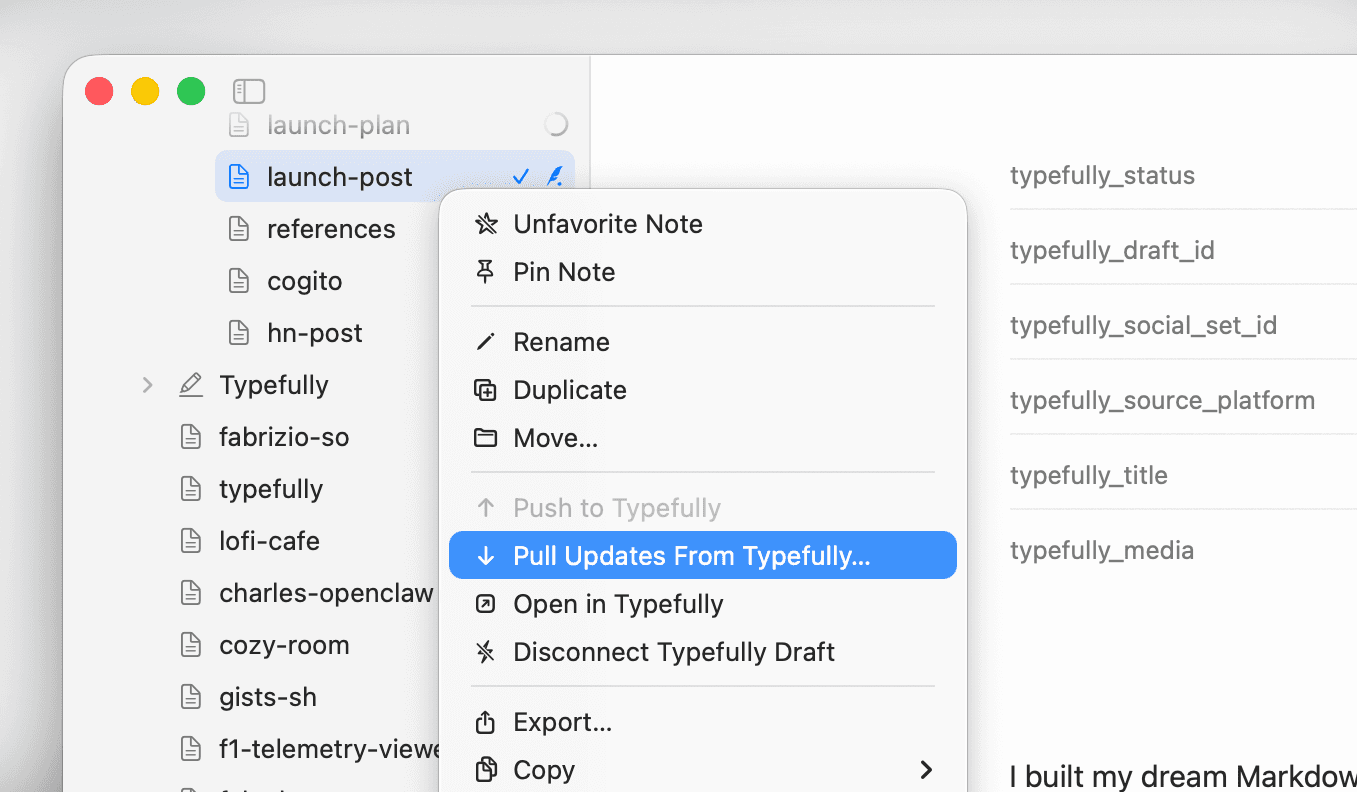This screenshot has height=792, width=1357.
Task: Open the cogito note
Action: 305,281
